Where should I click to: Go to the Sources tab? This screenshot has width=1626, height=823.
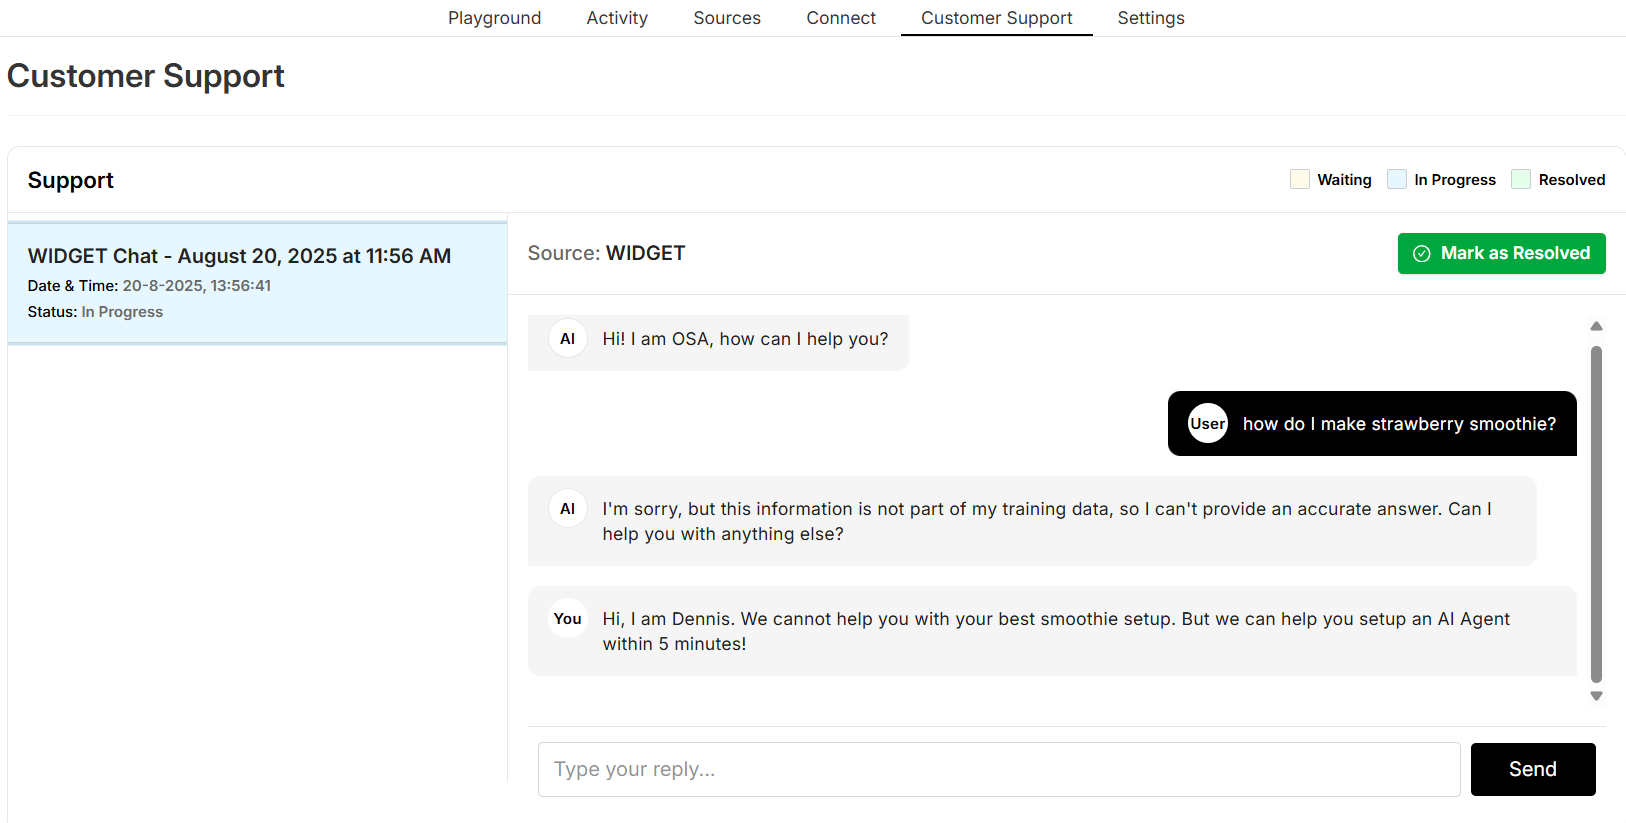coord(727,18)
